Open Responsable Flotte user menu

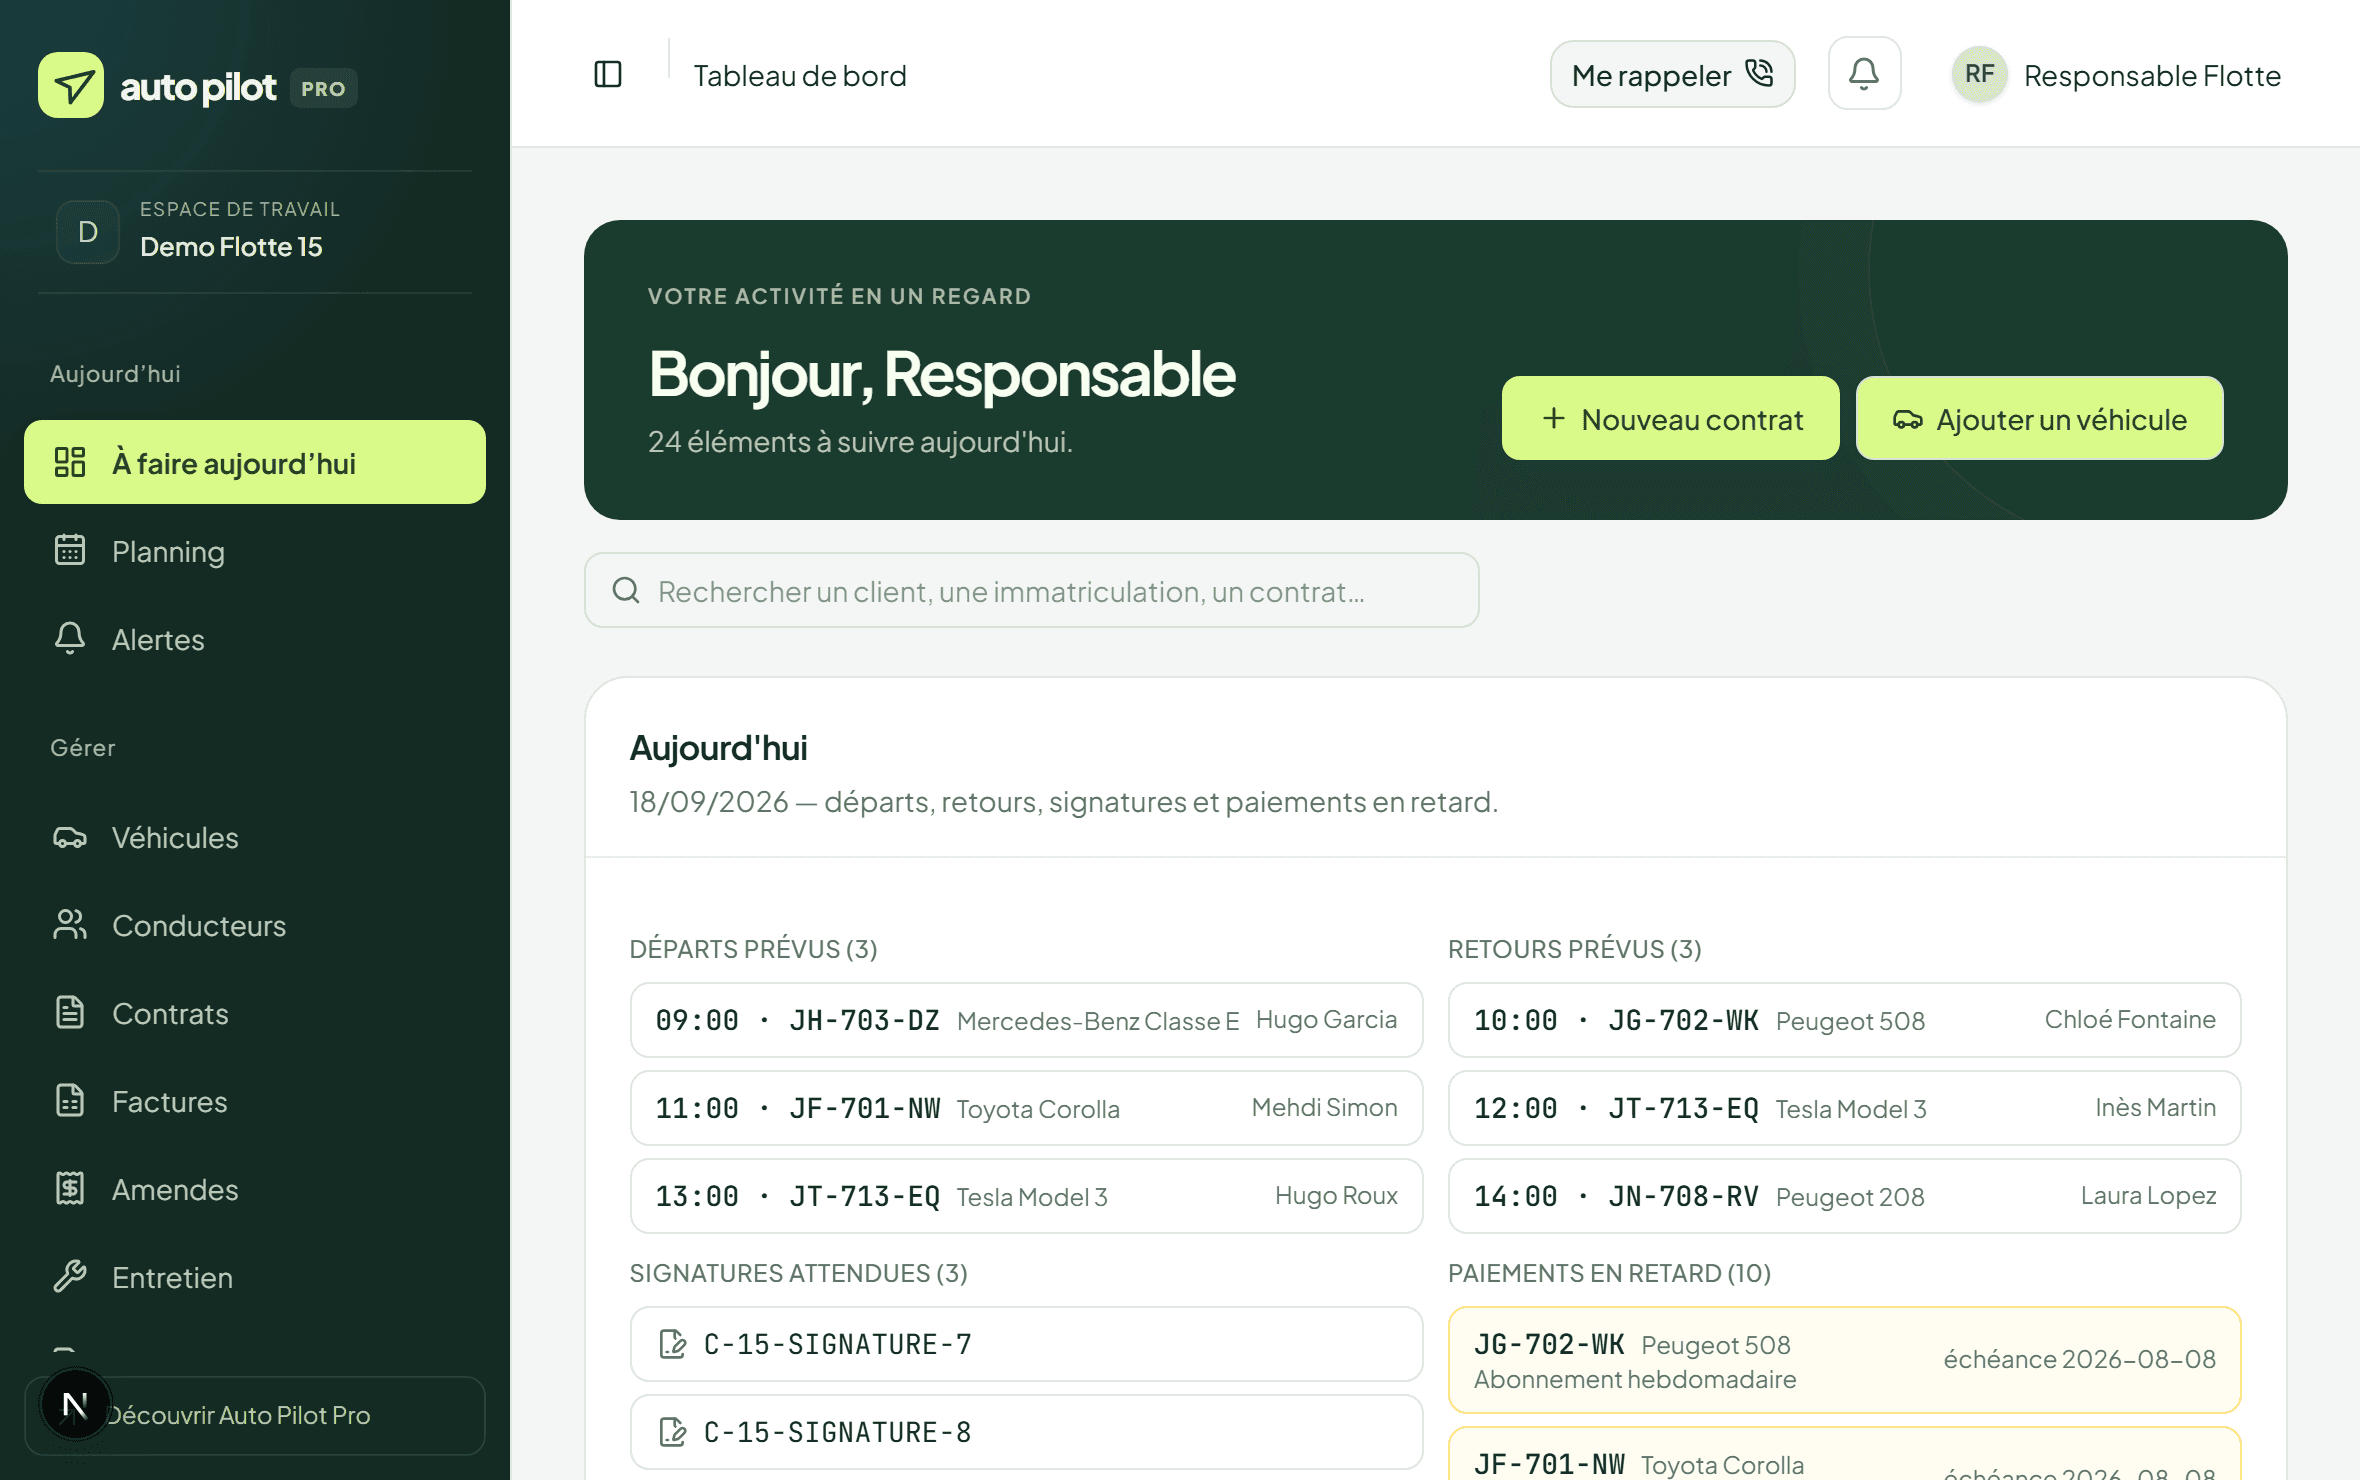[2116, 75]
